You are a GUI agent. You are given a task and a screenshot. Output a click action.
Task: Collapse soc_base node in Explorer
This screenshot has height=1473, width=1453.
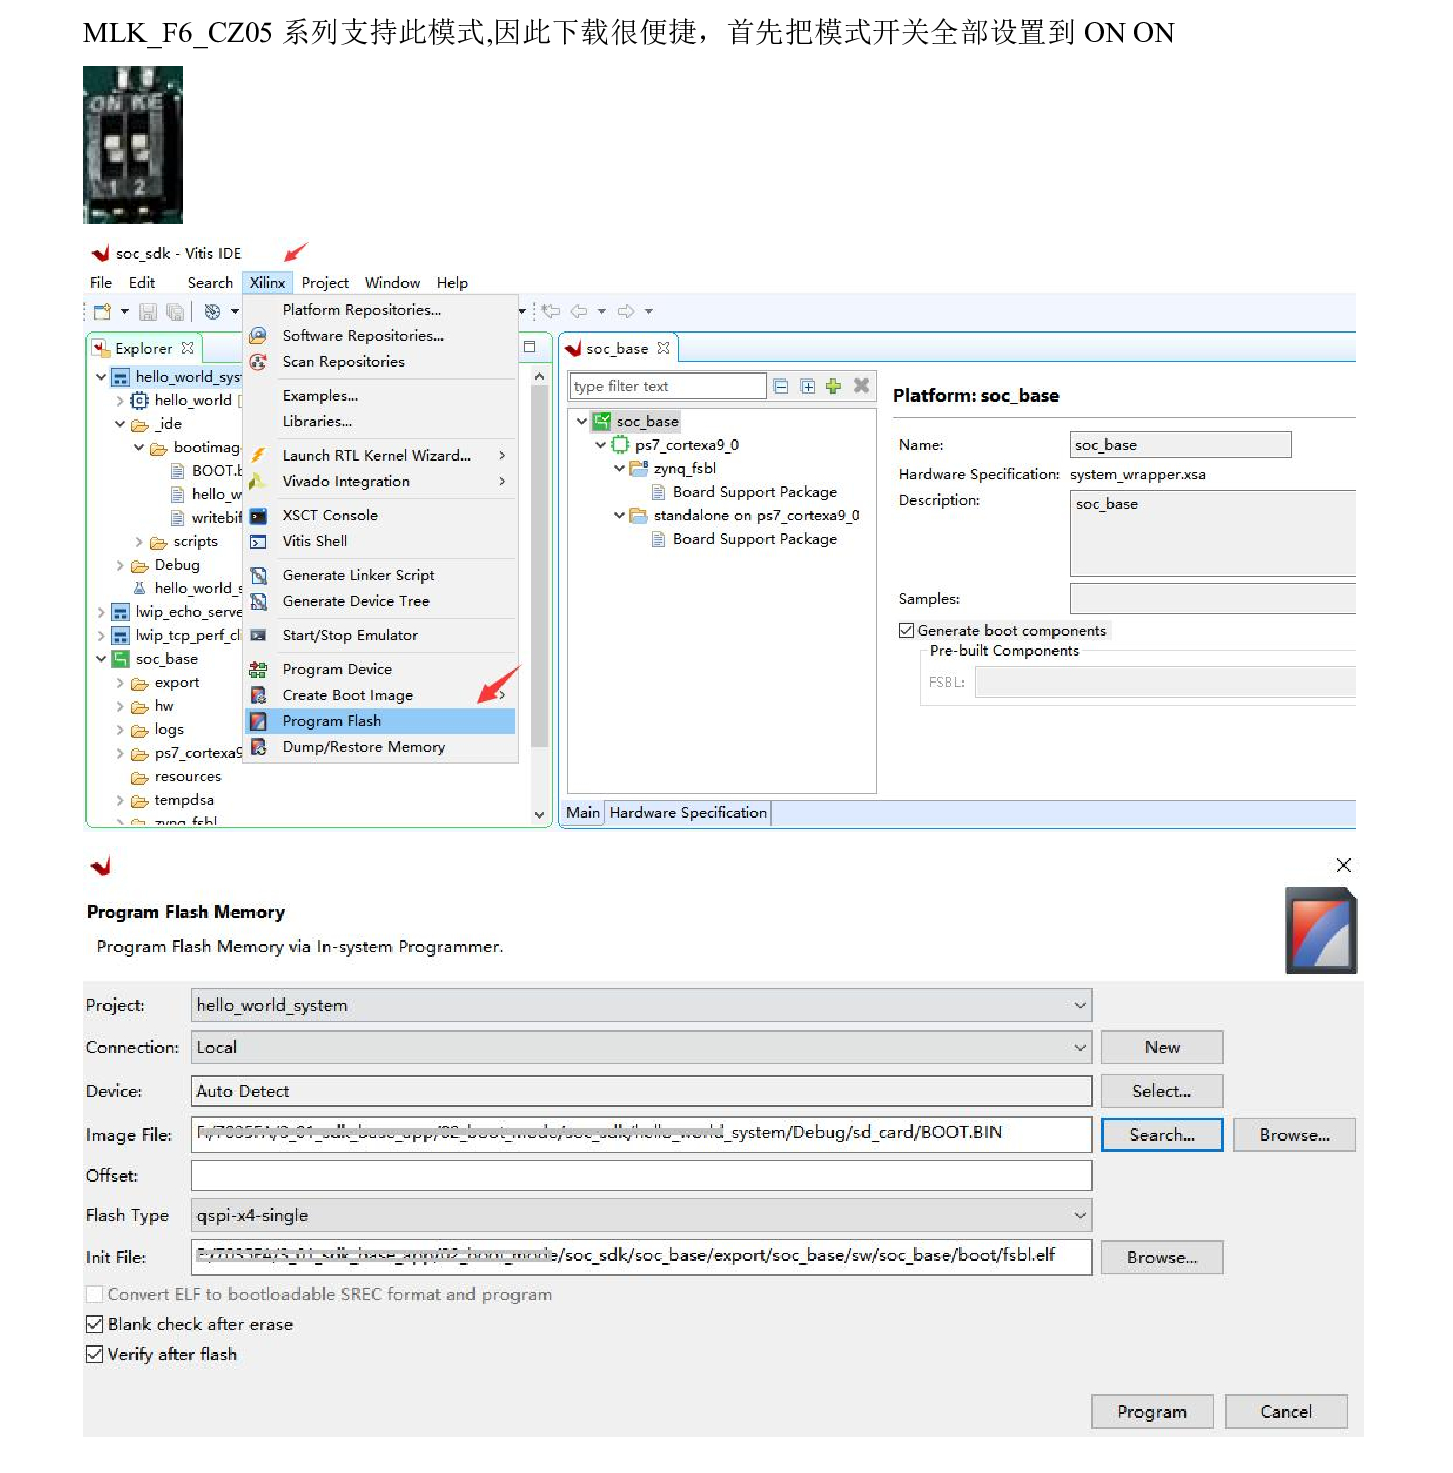[x=101, y=659]
